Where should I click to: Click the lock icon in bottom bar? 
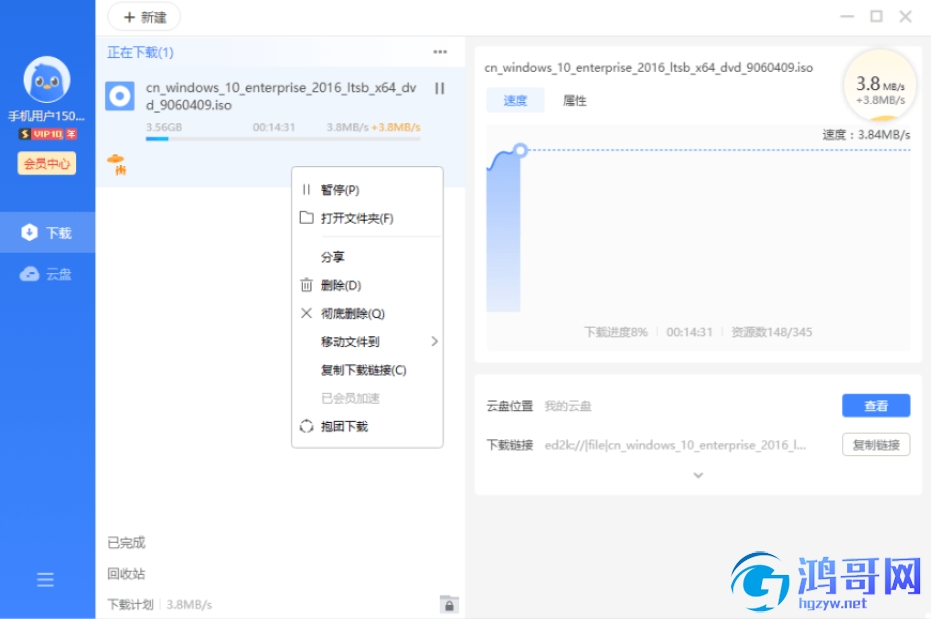(x=449, y=604)
